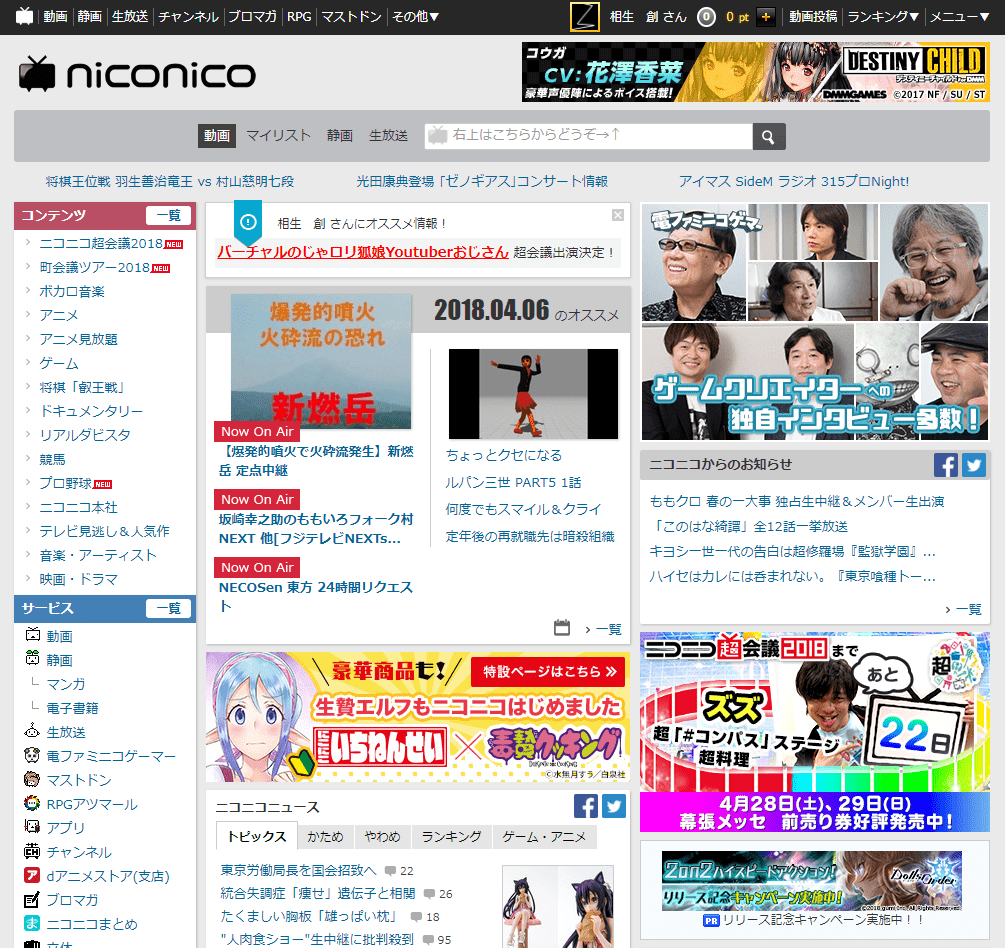Switch news tab to かため
Viewport: 1005px width, 948px height.
tap(326, 836)
